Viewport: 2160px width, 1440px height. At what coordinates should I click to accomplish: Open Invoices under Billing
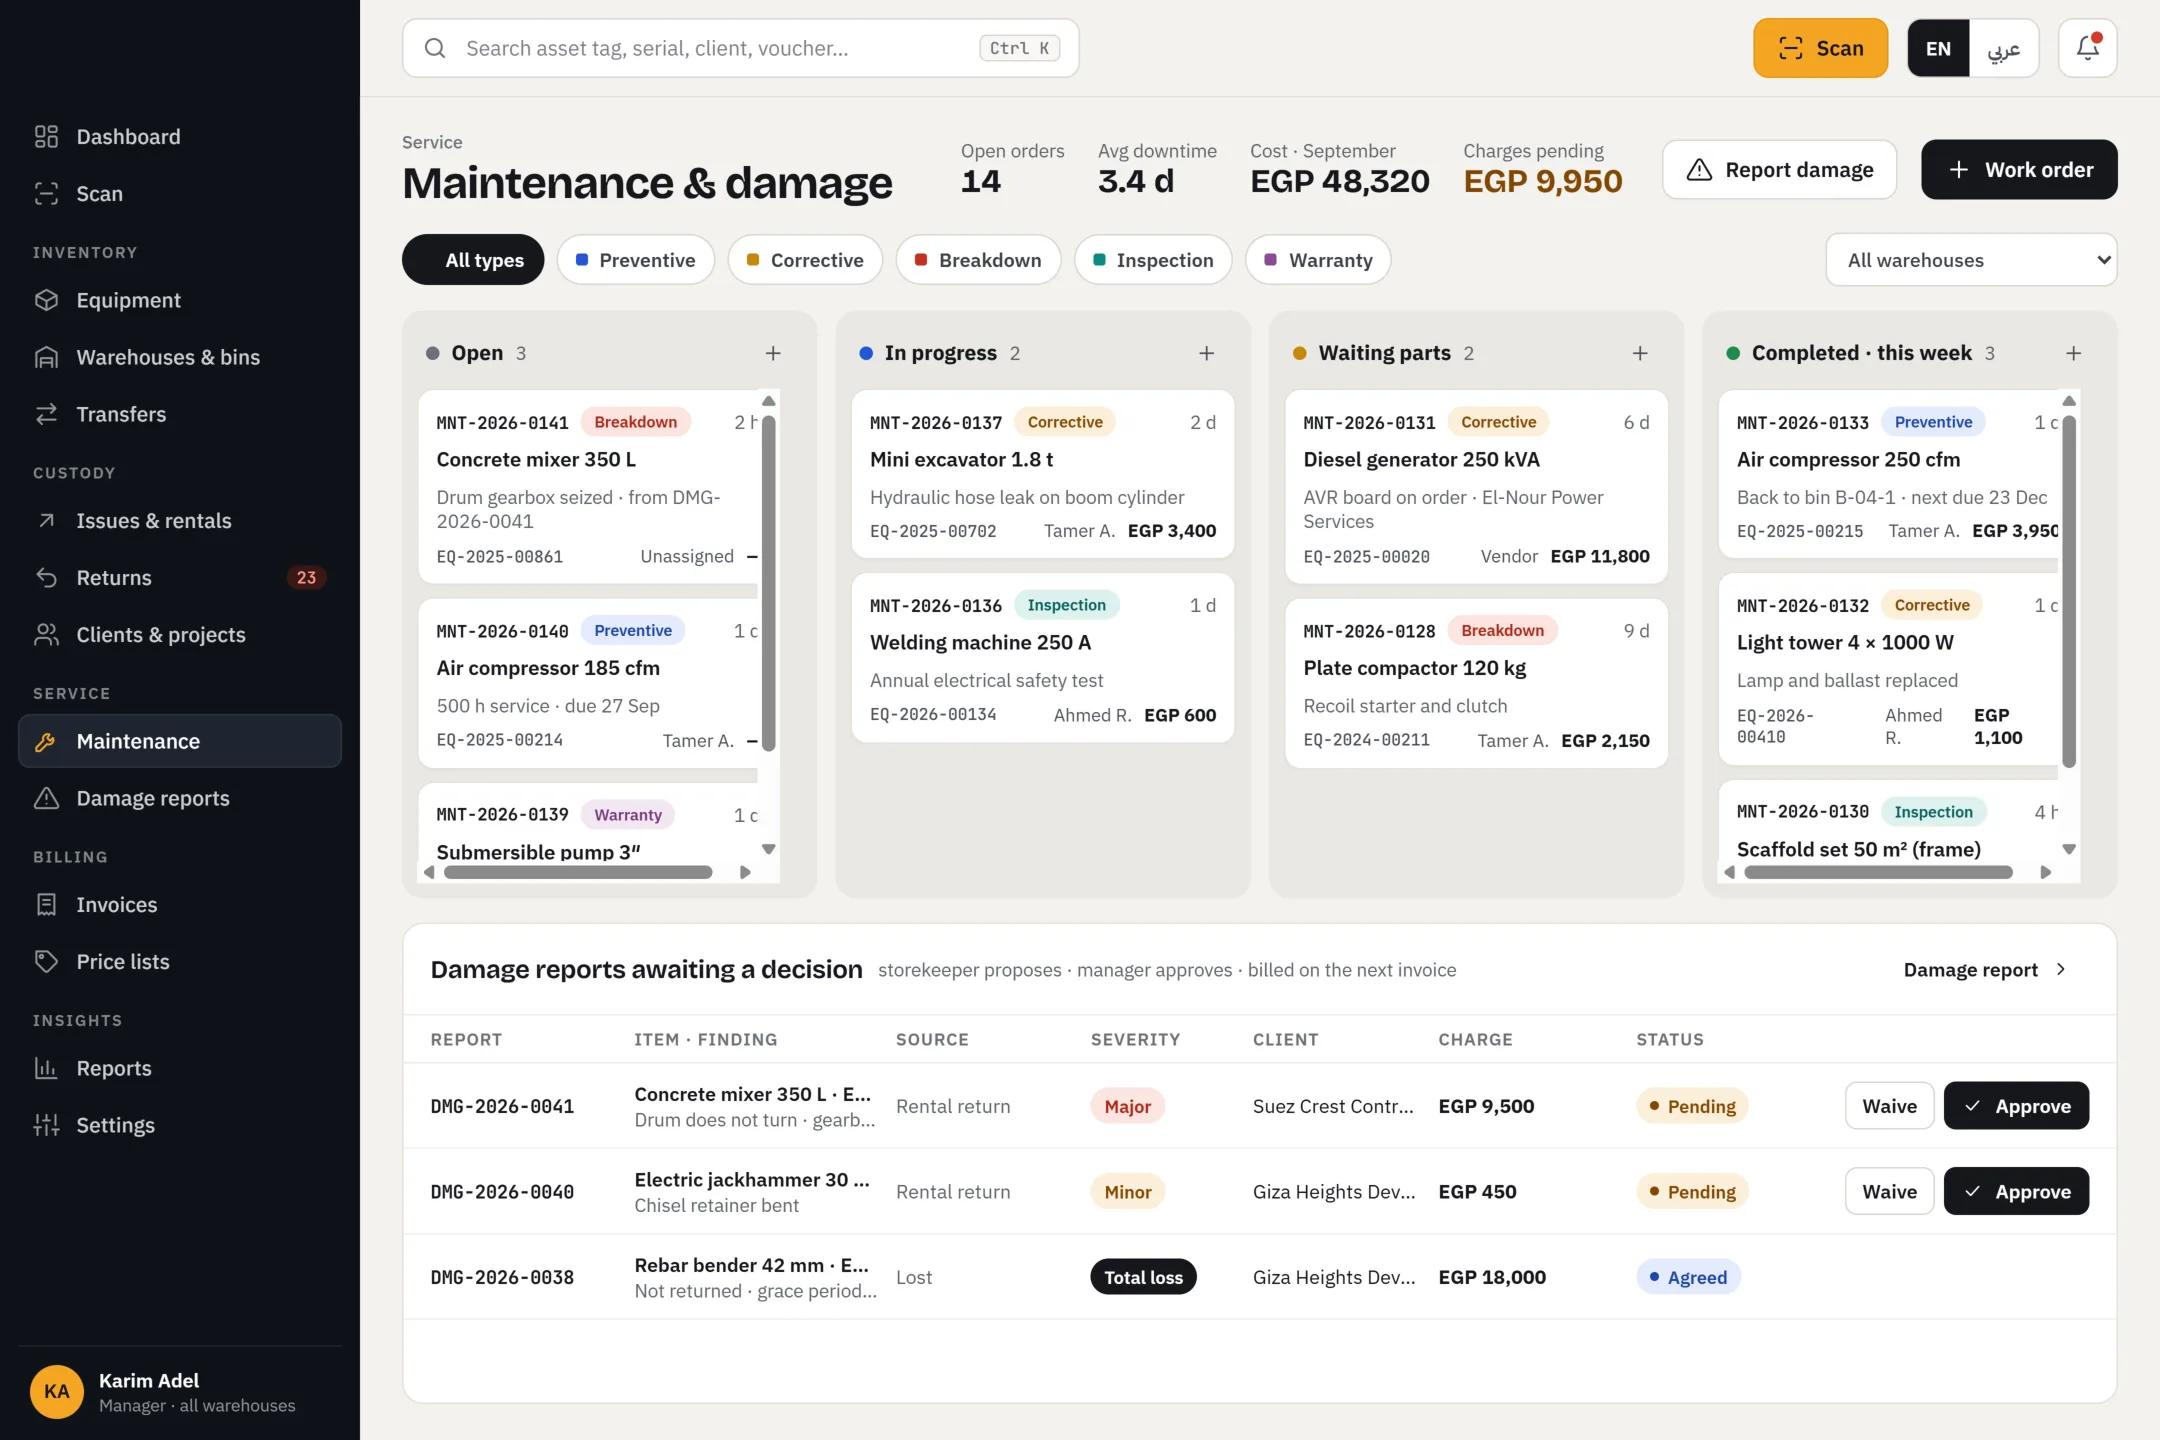180,905
